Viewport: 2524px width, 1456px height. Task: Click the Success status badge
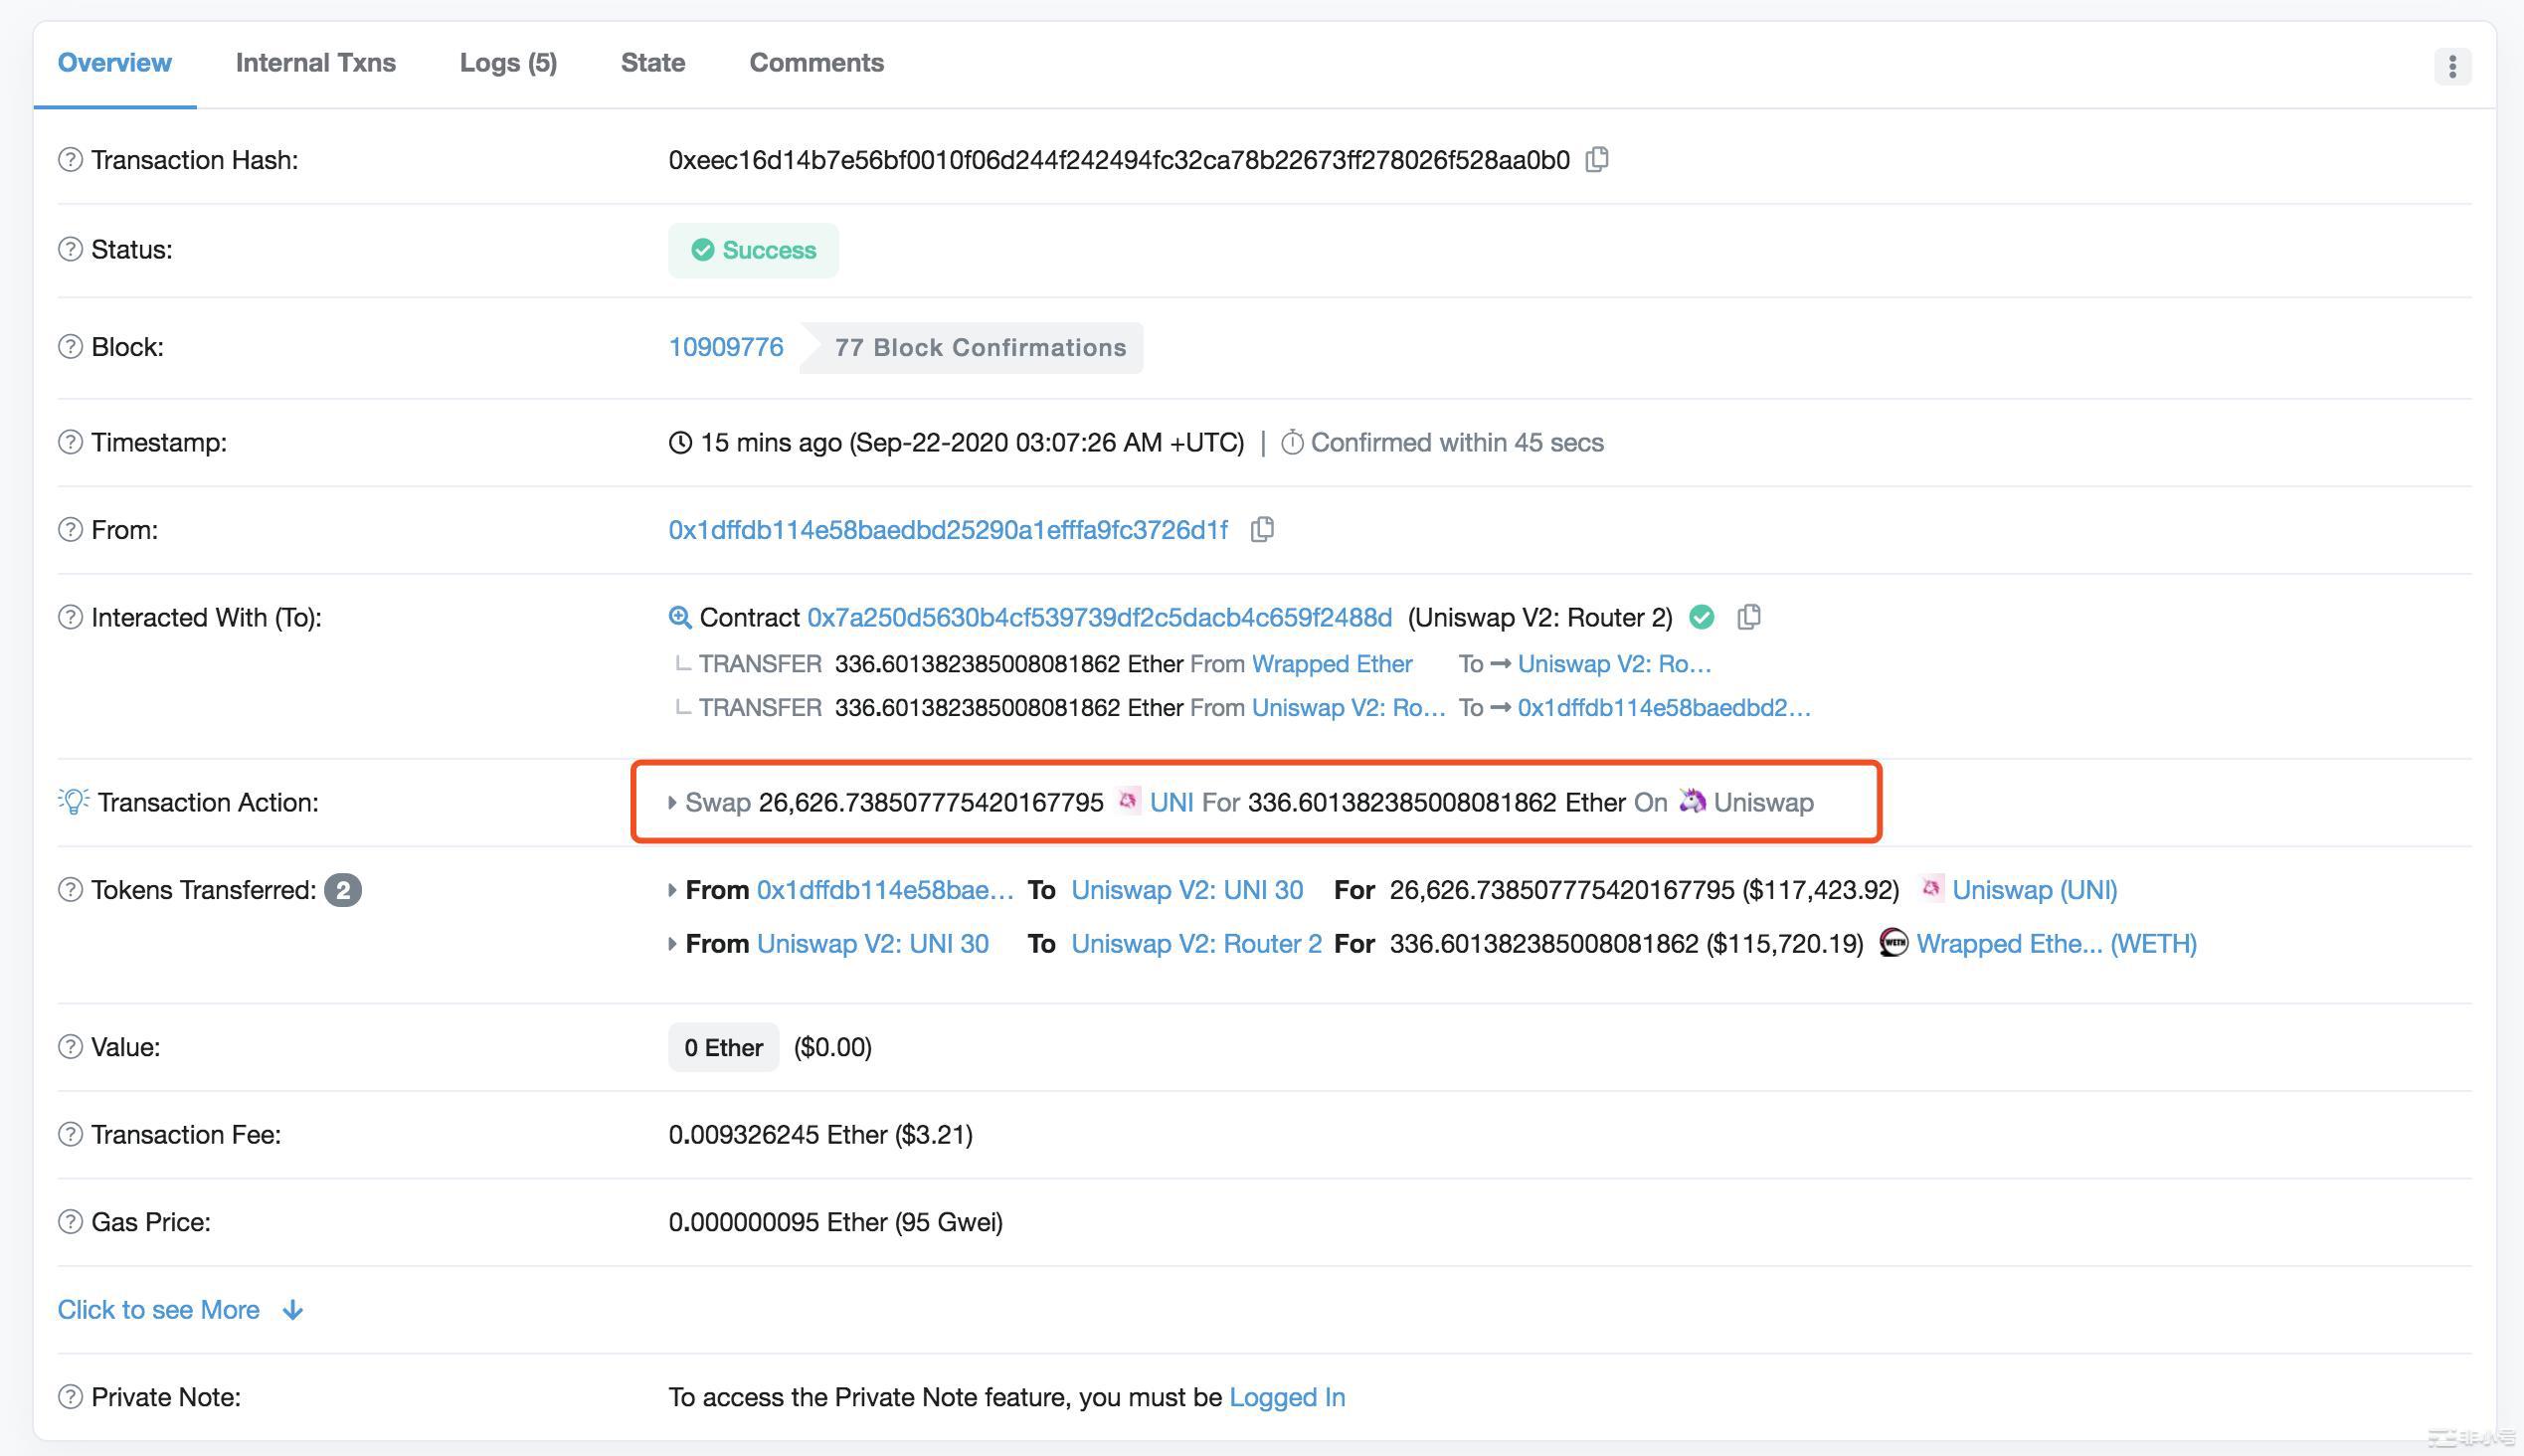click(753, 250)
